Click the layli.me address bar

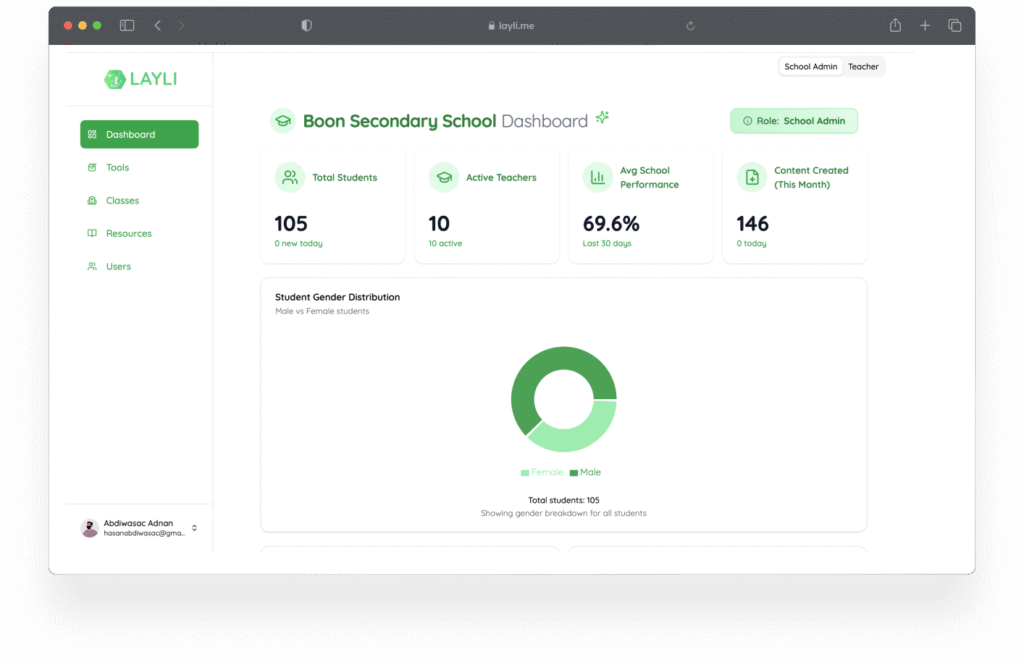tap(510, 26)
